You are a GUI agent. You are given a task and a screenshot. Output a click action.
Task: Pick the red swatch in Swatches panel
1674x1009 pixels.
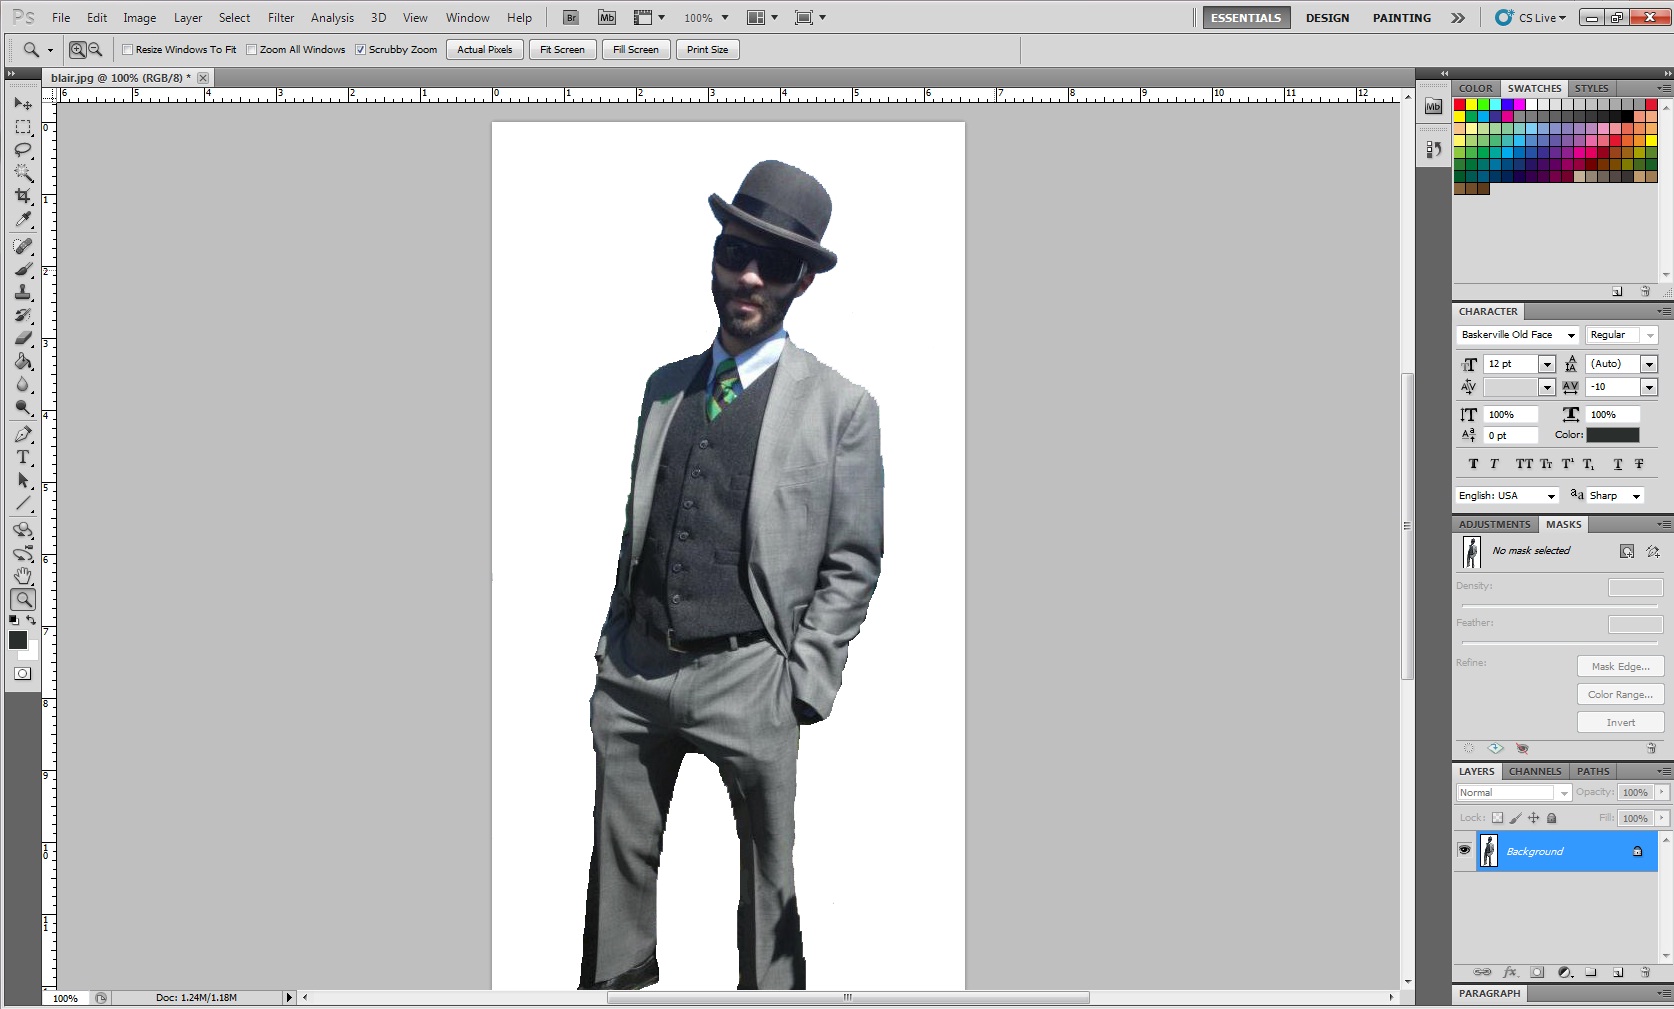pos(1459,104)
